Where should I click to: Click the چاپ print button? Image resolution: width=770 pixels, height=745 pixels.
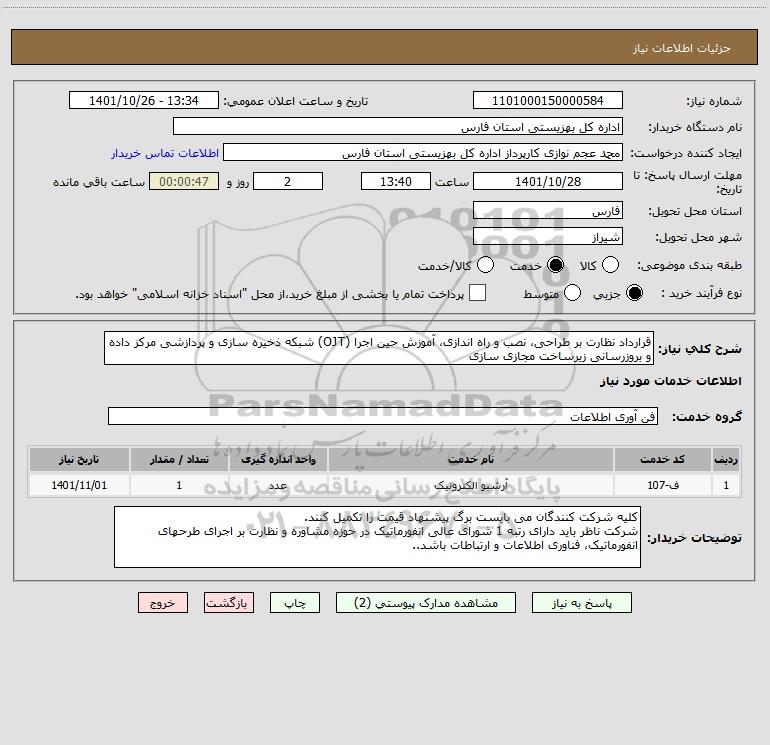(x=295, y=603)
